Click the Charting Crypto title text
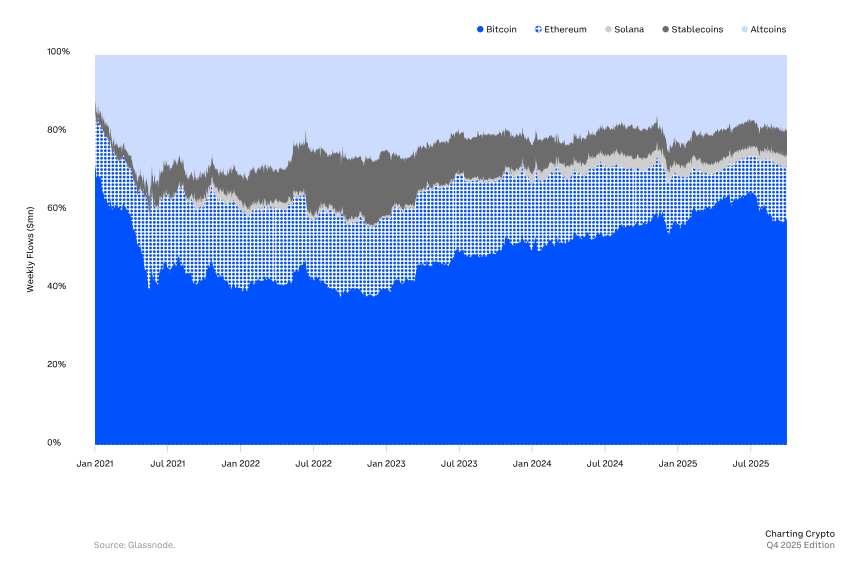This screenshot has width=854, height=563. [799, 534]
